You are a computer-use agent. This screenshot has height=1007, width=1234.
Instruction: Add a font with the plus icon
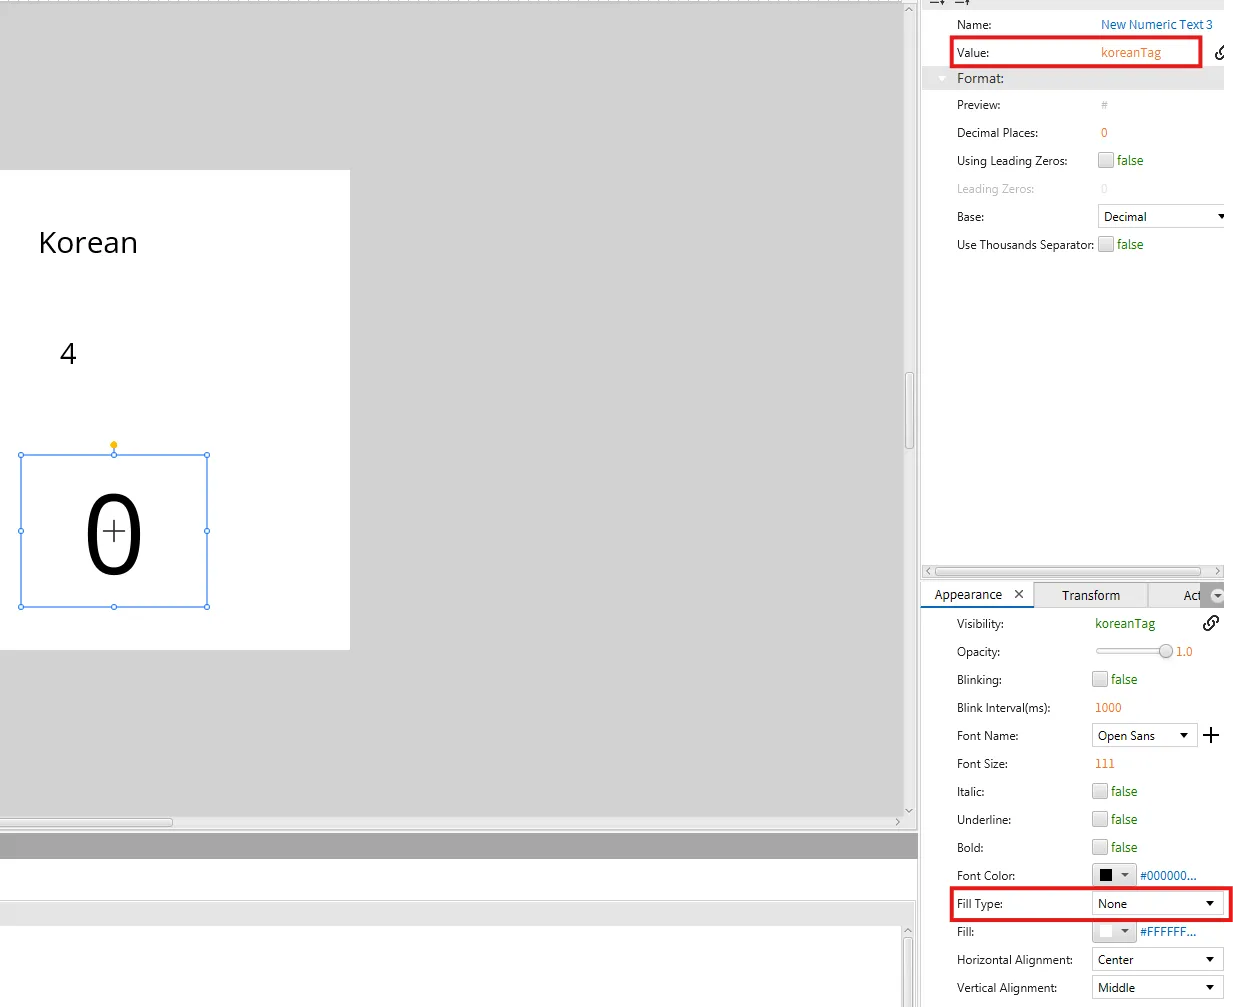tap(1211, 736)
